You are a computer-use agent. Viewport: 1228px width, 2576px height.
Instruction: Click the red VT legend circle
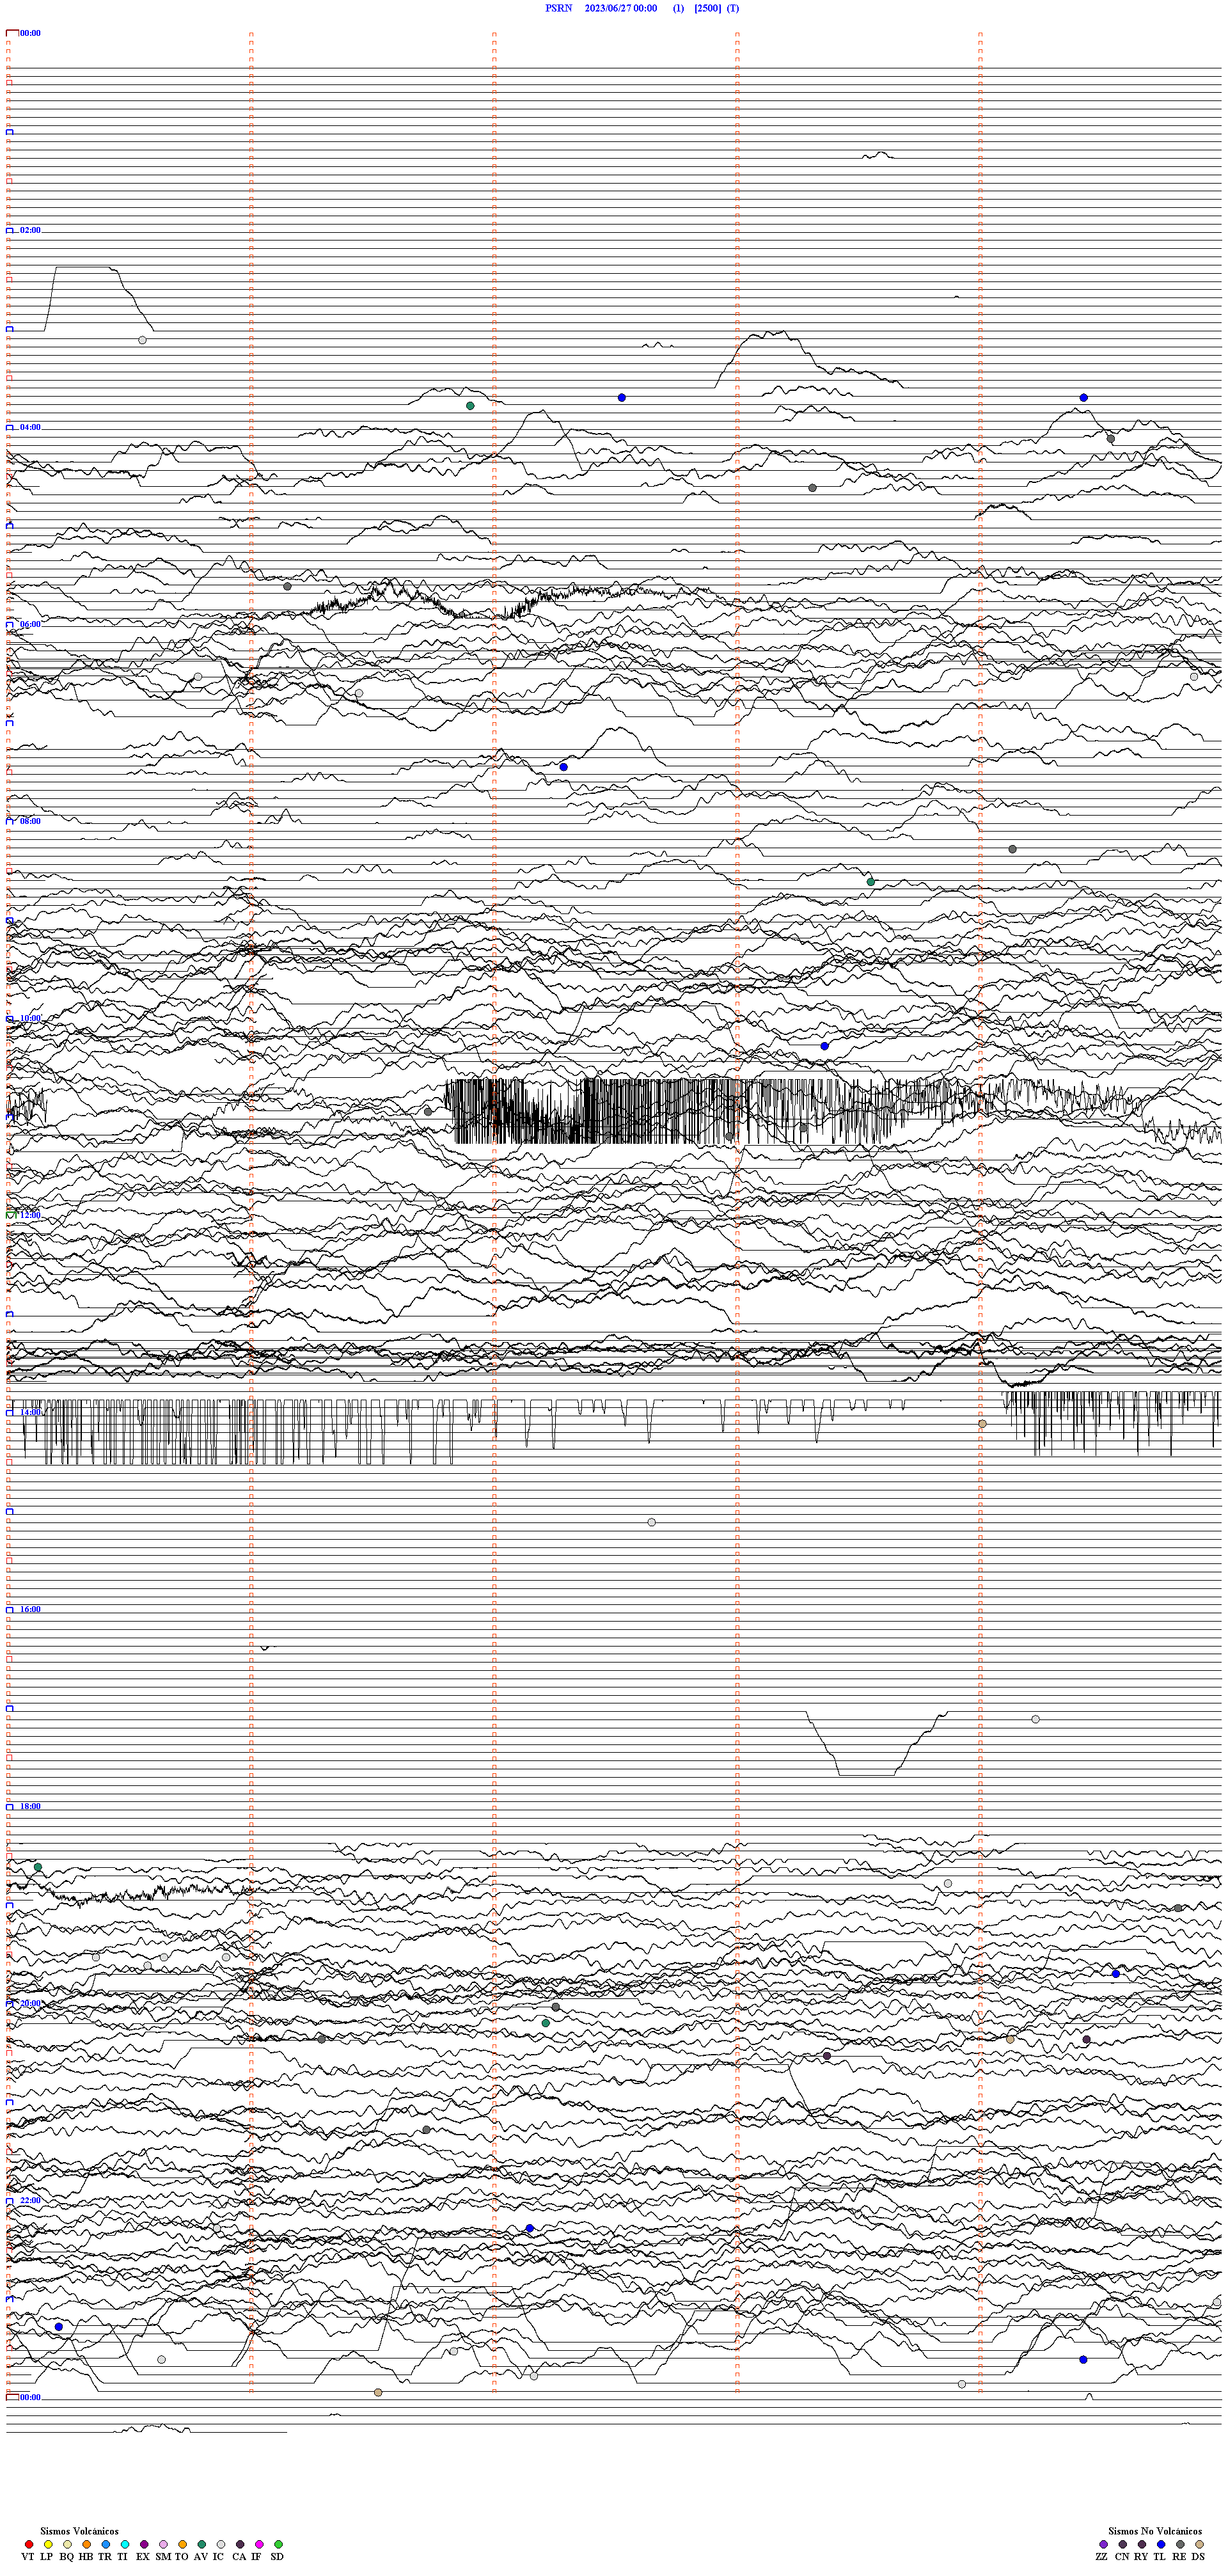click(x=29, y=2544)
